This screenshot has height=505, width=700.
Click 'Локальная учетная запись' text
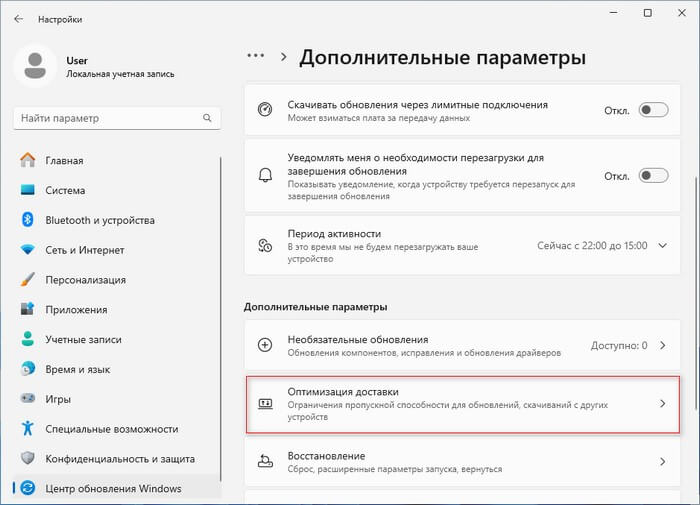120,74
